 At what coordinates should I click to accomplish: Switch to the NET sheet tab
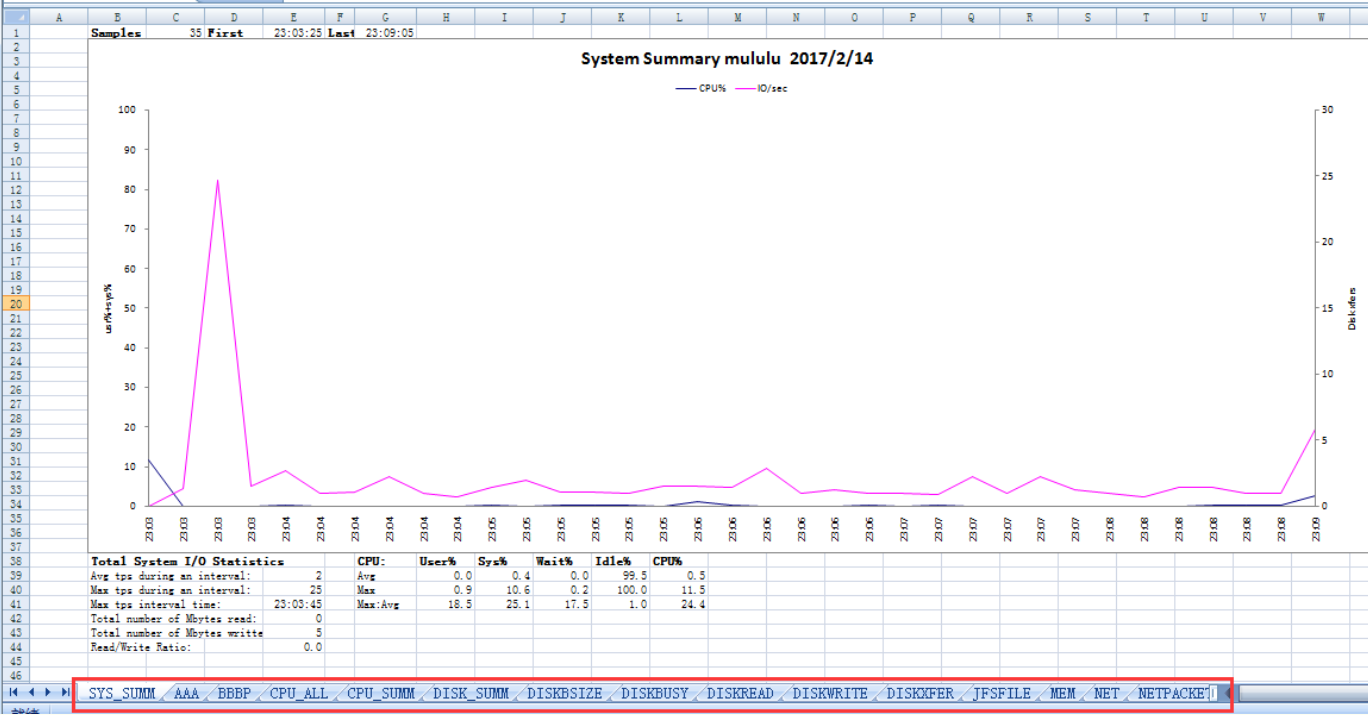pos(1106,693)
